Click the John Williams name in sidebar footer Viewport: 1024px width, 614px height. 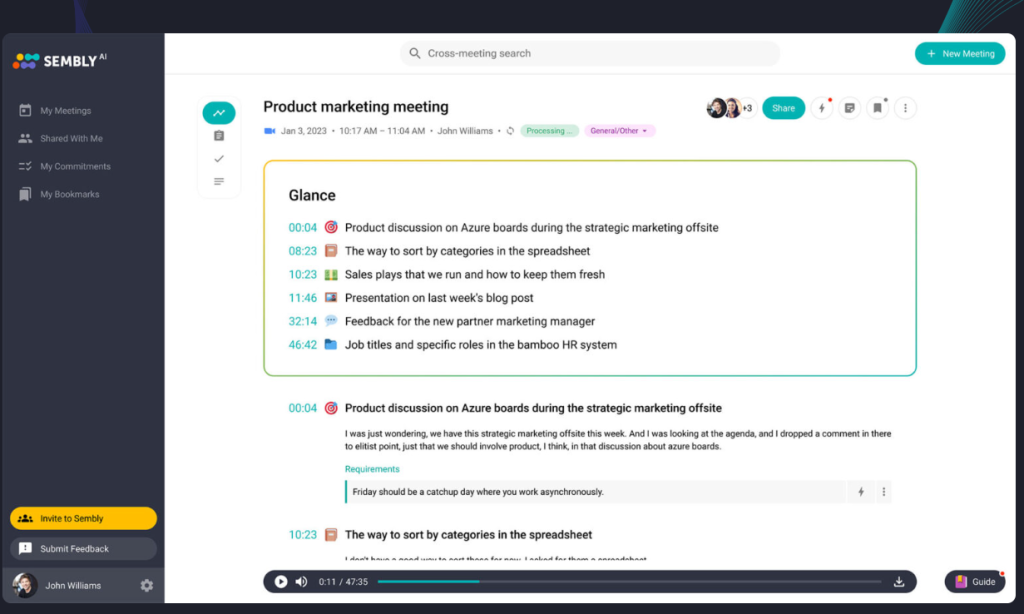pos(73,586)
